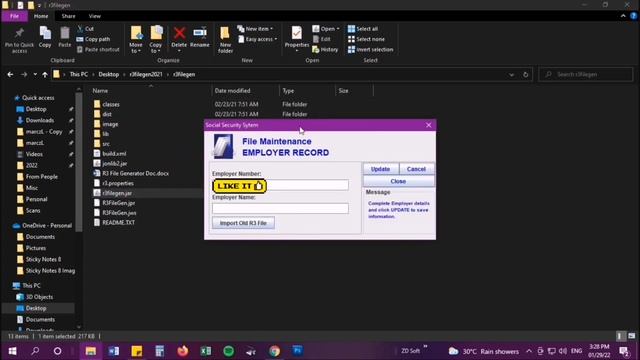Switch to the Share ribbon tab
The height and width of the screenshot is (360, 640).
click(68, 16)
